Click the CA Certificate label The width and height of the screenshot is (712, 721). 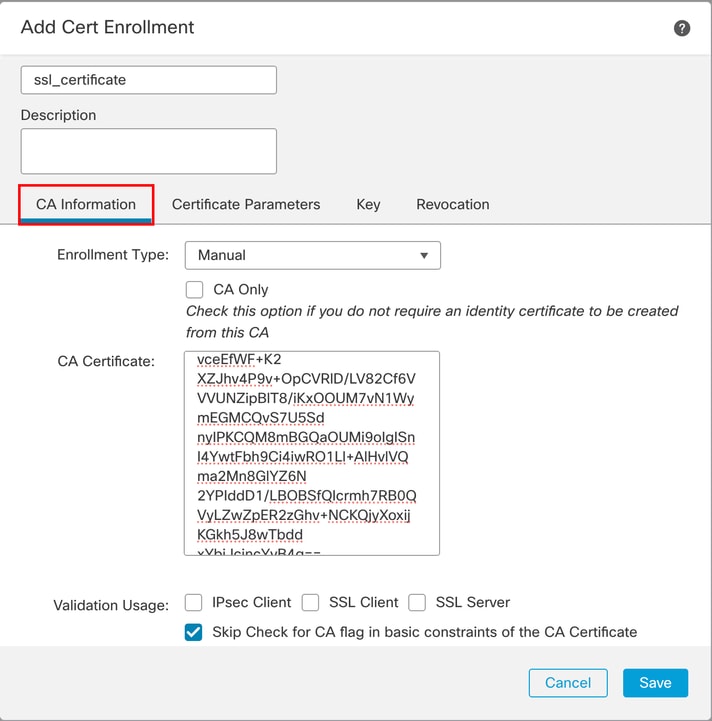click(x=106, y=360)
